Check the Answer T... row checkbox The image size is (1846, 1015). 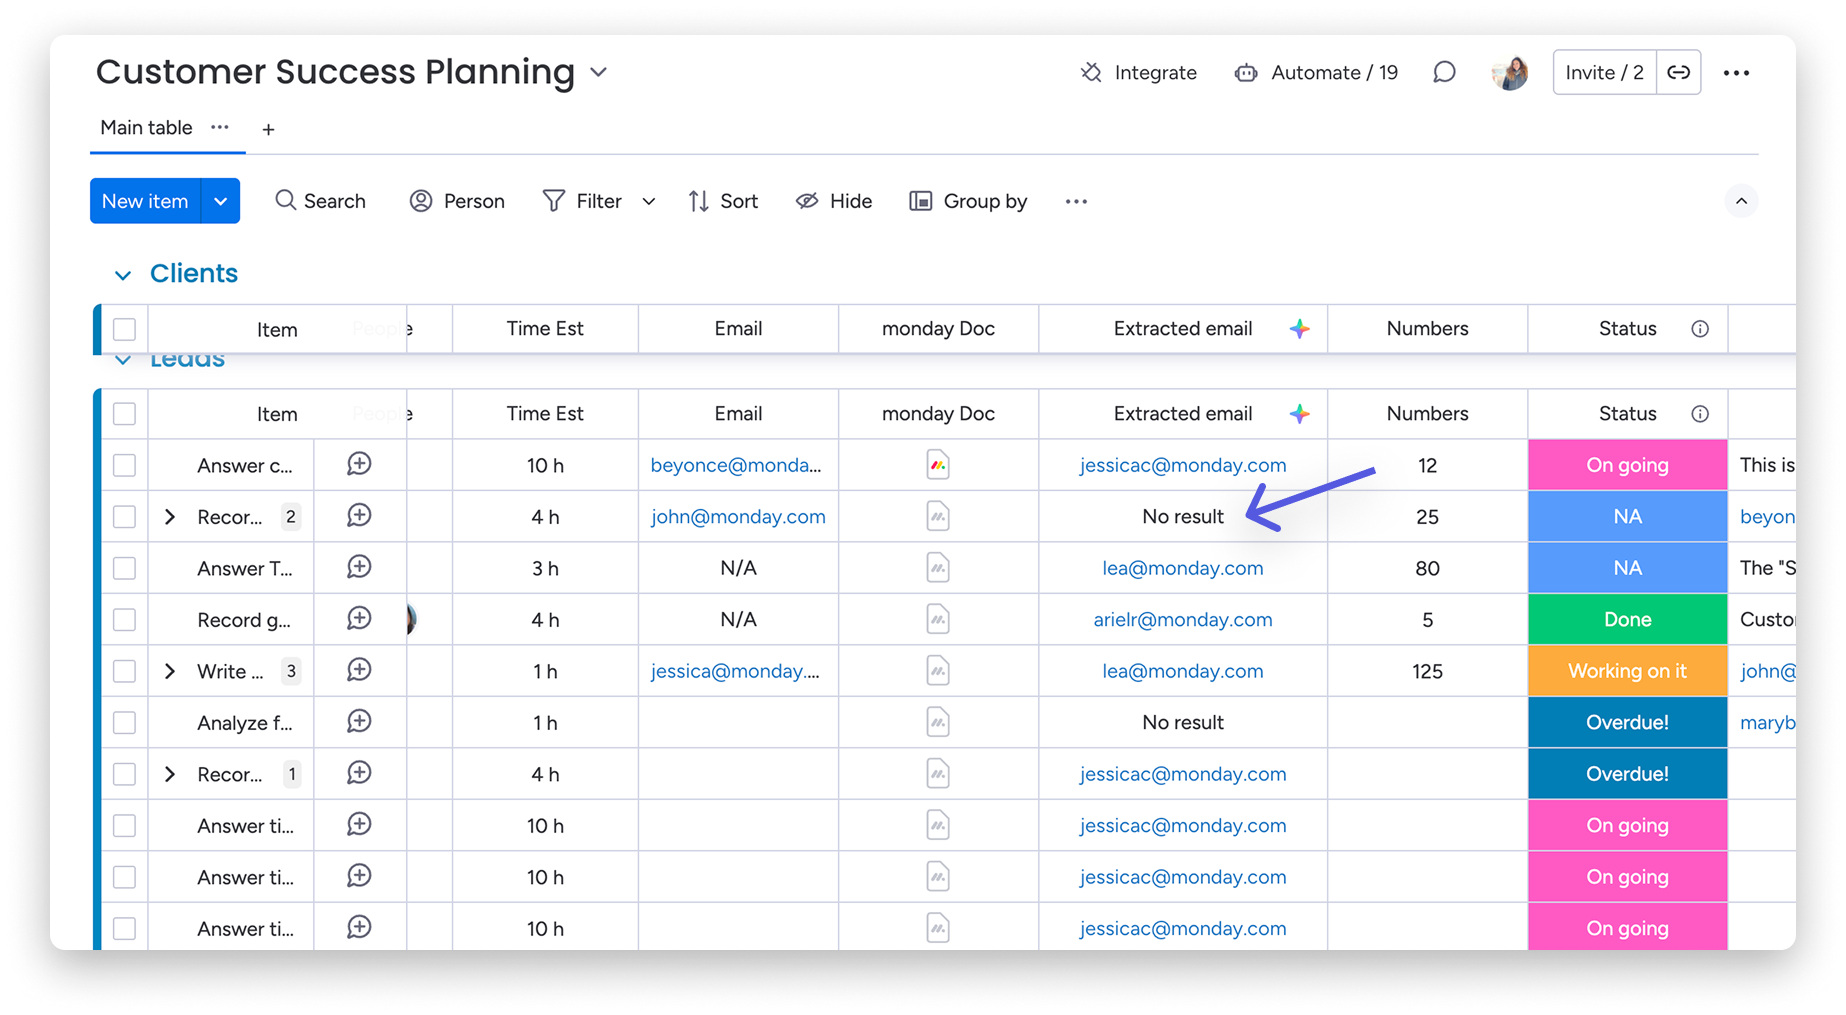pos(124,568)
